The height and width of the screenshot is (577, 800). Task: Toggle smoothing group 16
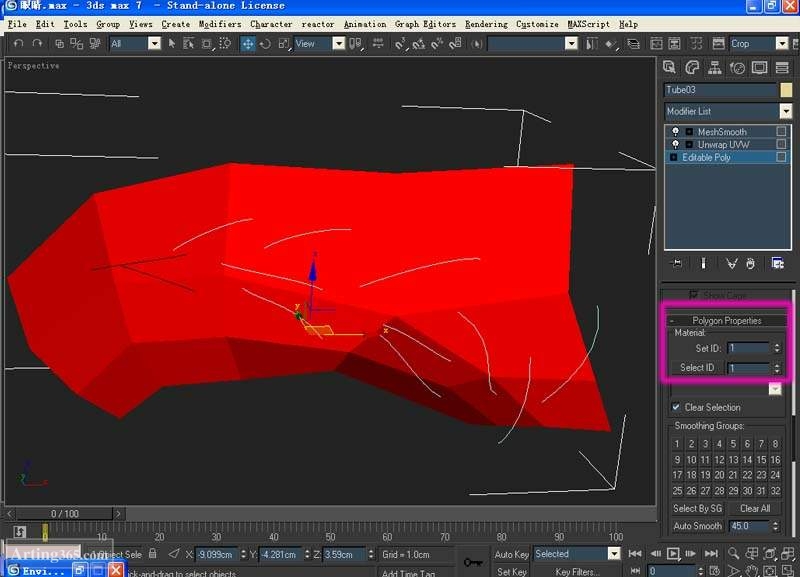(775, 460)
